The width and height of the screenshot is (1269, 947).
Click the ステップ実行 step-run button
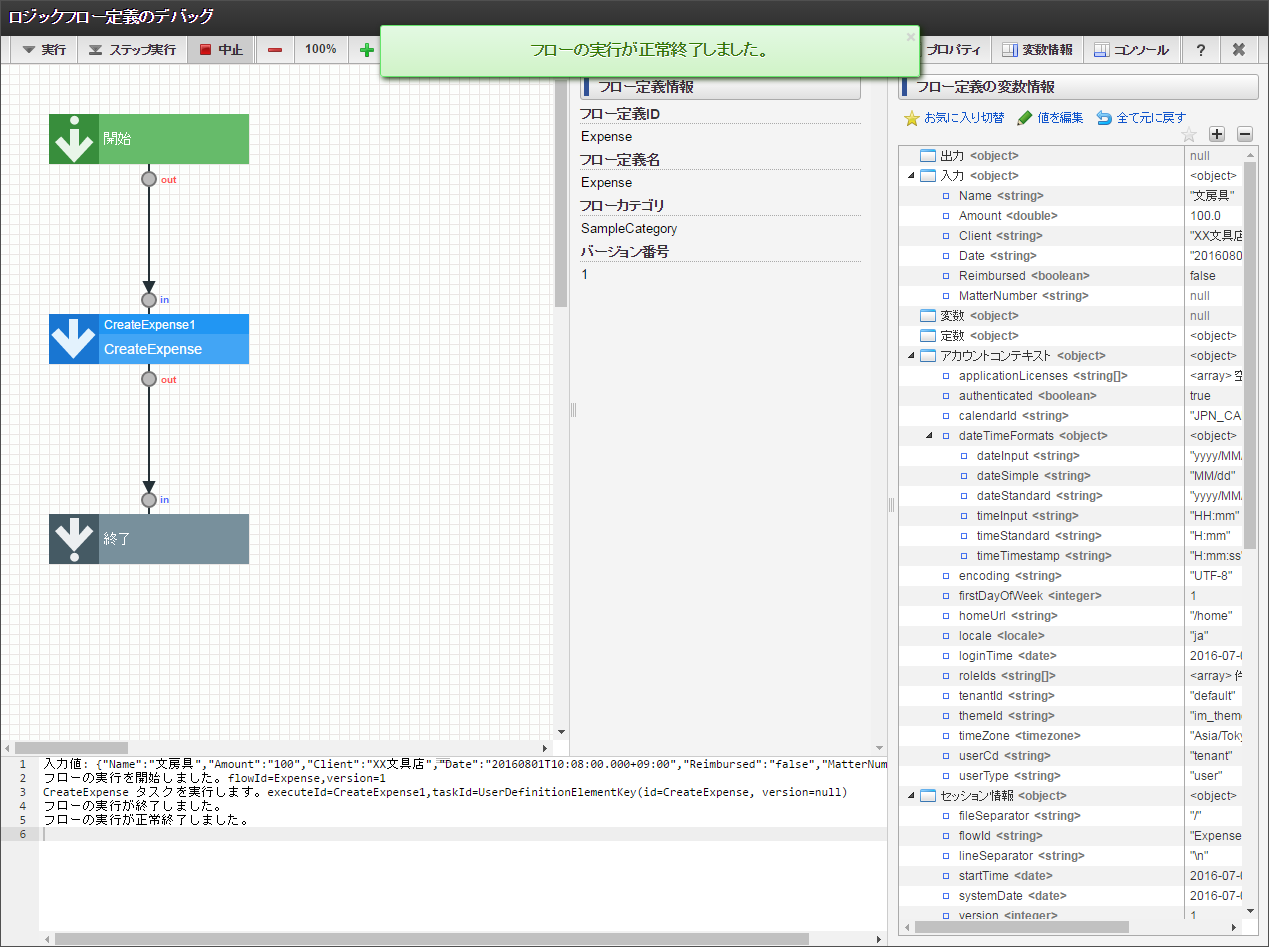(132, 49)
